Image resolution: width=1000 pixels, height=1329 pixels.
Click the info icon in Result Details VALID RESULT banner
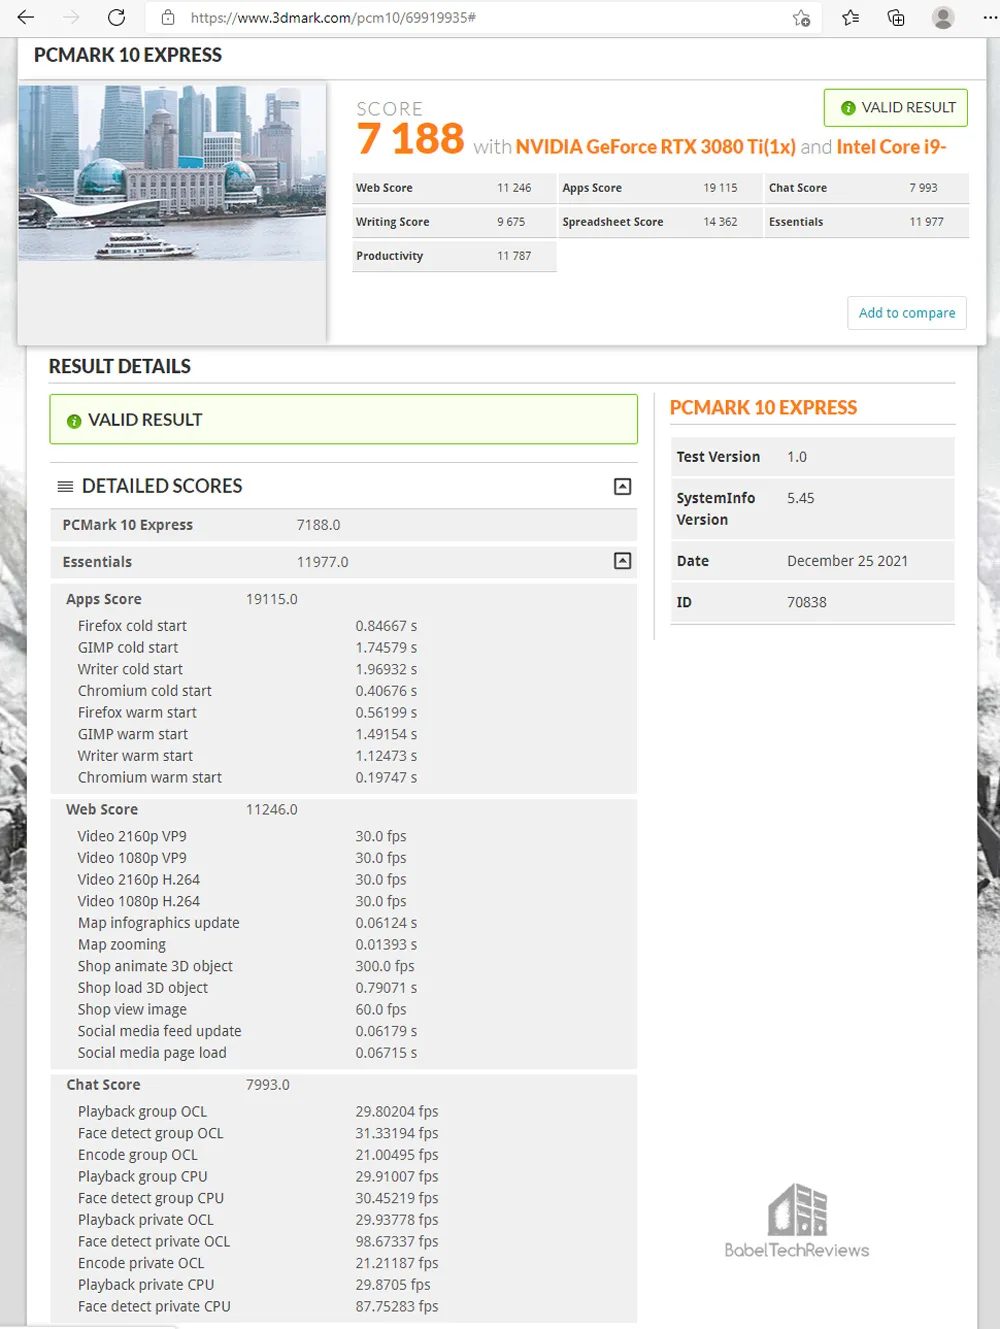pos(74,421)
